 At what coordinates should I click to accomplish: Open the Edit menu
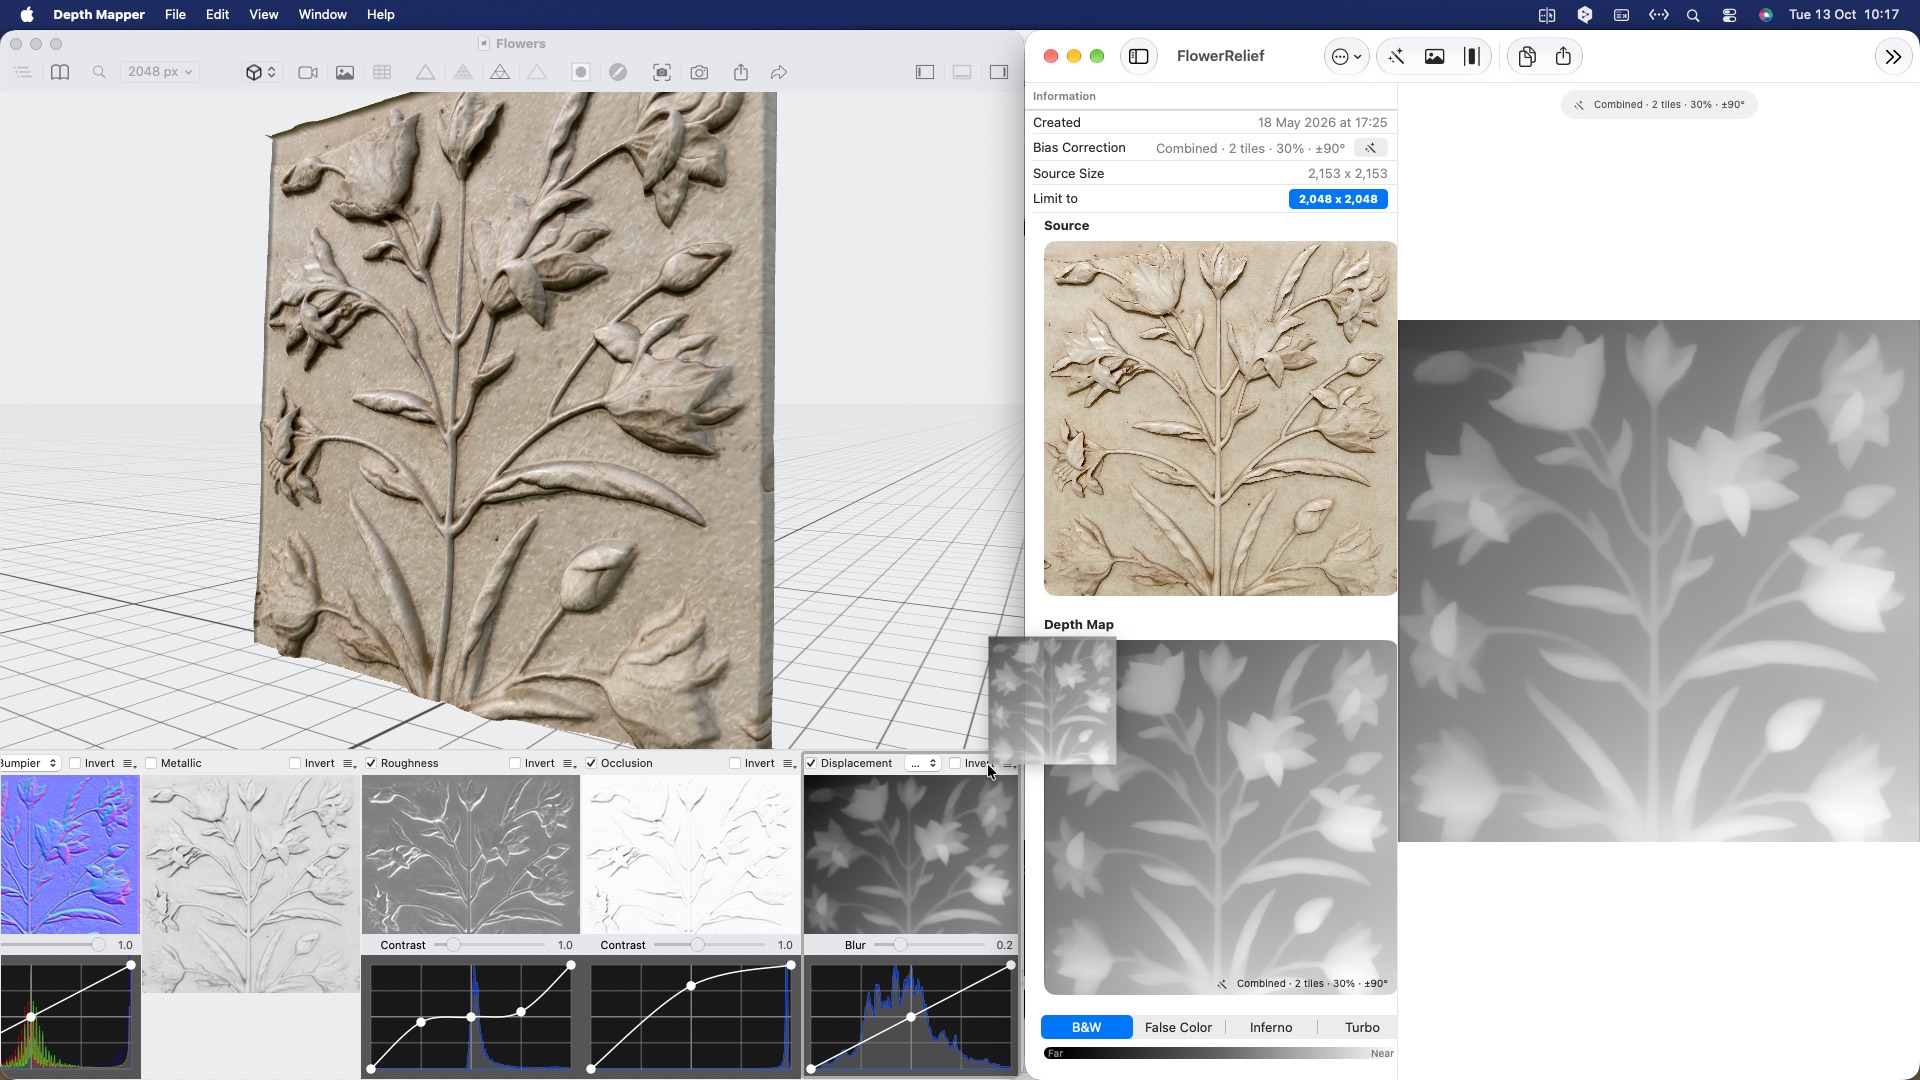coord(217,14)
